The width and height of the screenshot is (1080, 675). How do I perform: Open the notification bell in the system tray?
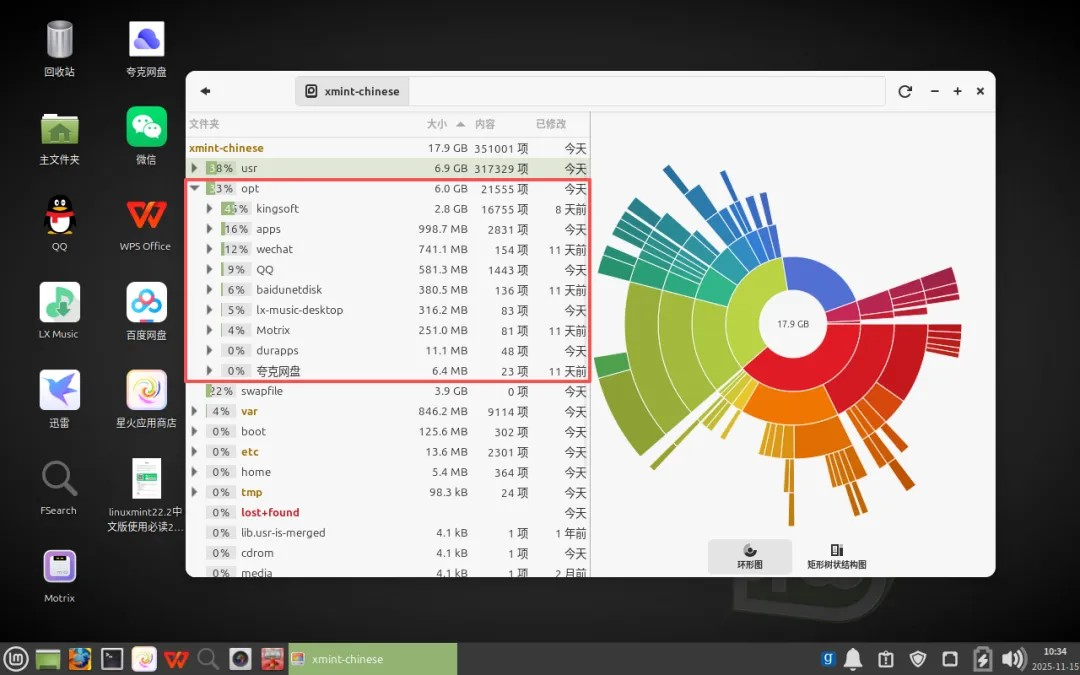pos(853,659)
